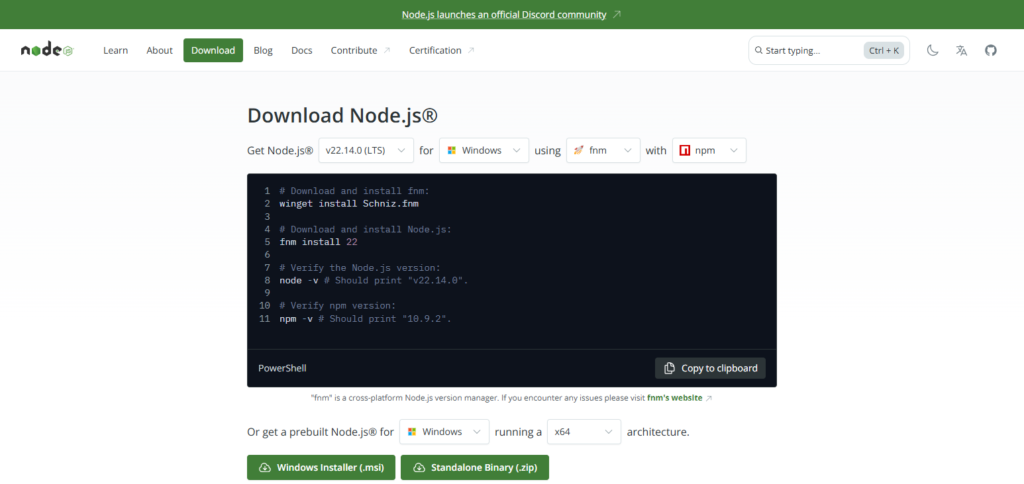The width and height of the screenshot is (1024, 484).
Task: Click the PowerShell label under code block
Action: [282, 368]
